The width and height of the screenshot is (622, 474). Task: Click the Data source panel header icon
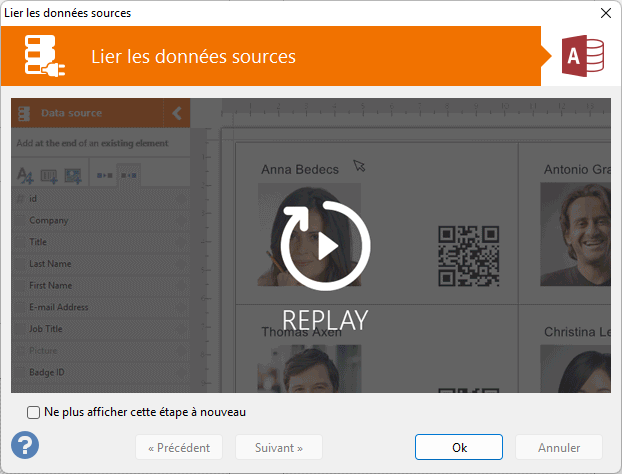(26, 113)
